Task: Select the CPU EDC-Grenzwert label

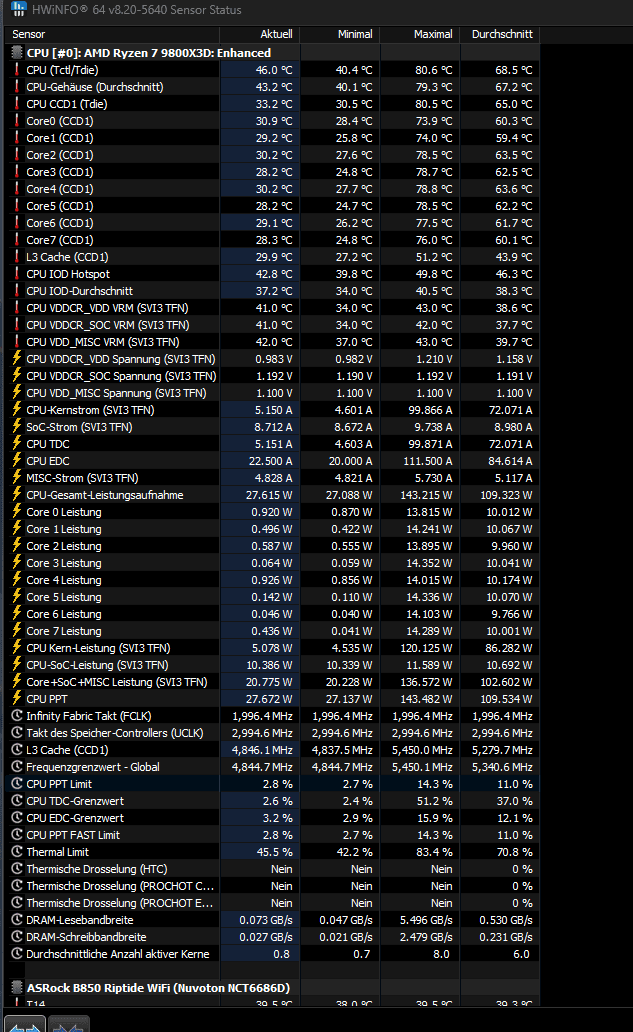Action: pyautogui.click(x=75, y=817)
